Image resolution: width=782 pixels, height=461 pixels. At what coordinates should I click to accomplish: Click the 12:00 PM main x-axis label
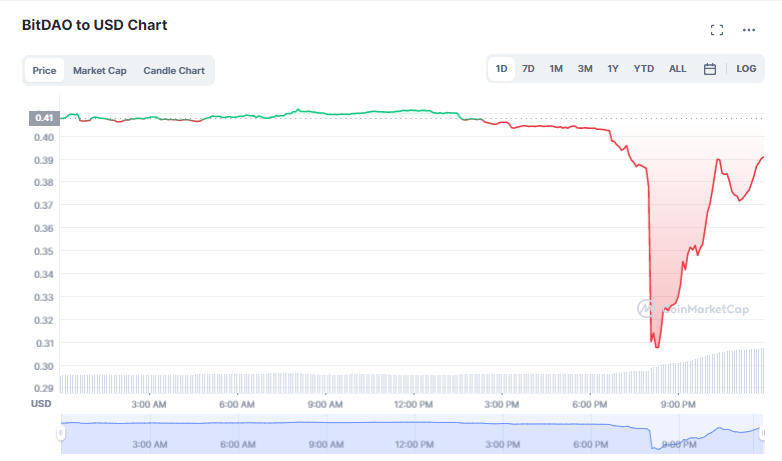[413, 405]
